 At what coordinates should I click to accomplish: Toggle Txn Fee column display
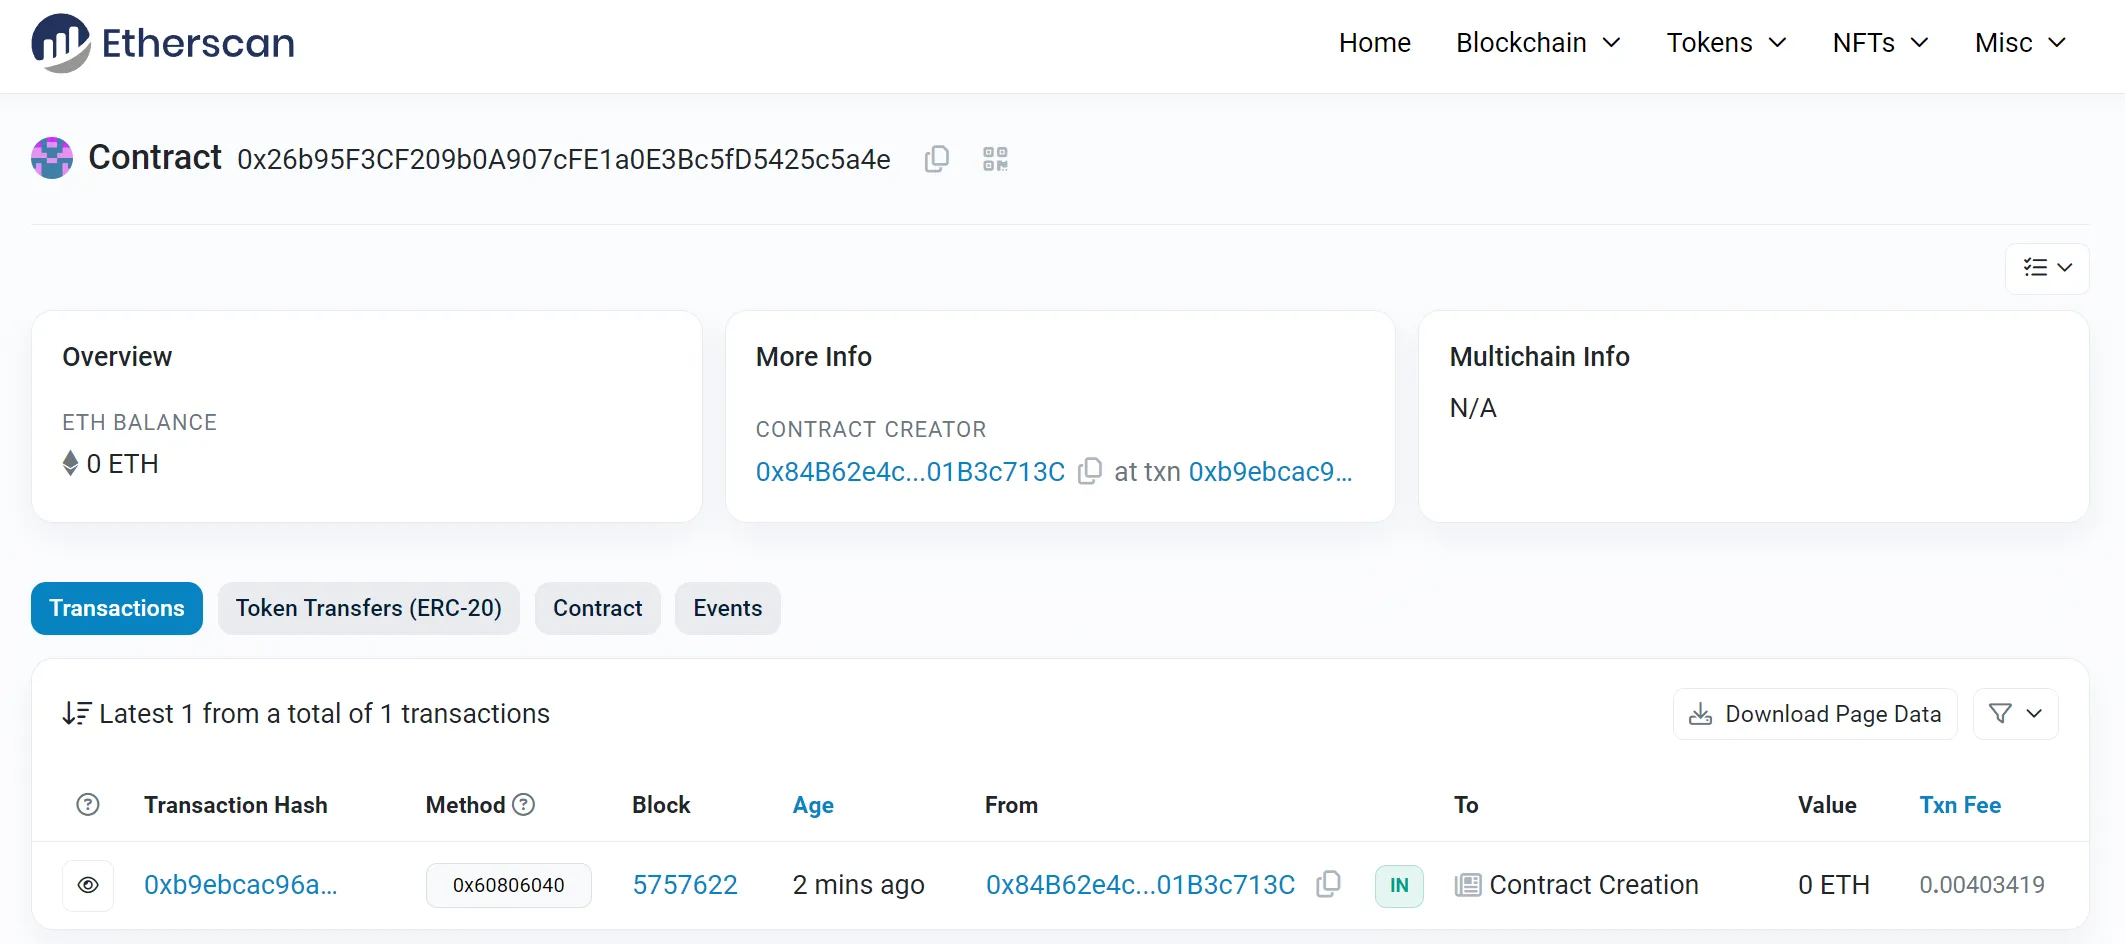tap(1959, 805)
